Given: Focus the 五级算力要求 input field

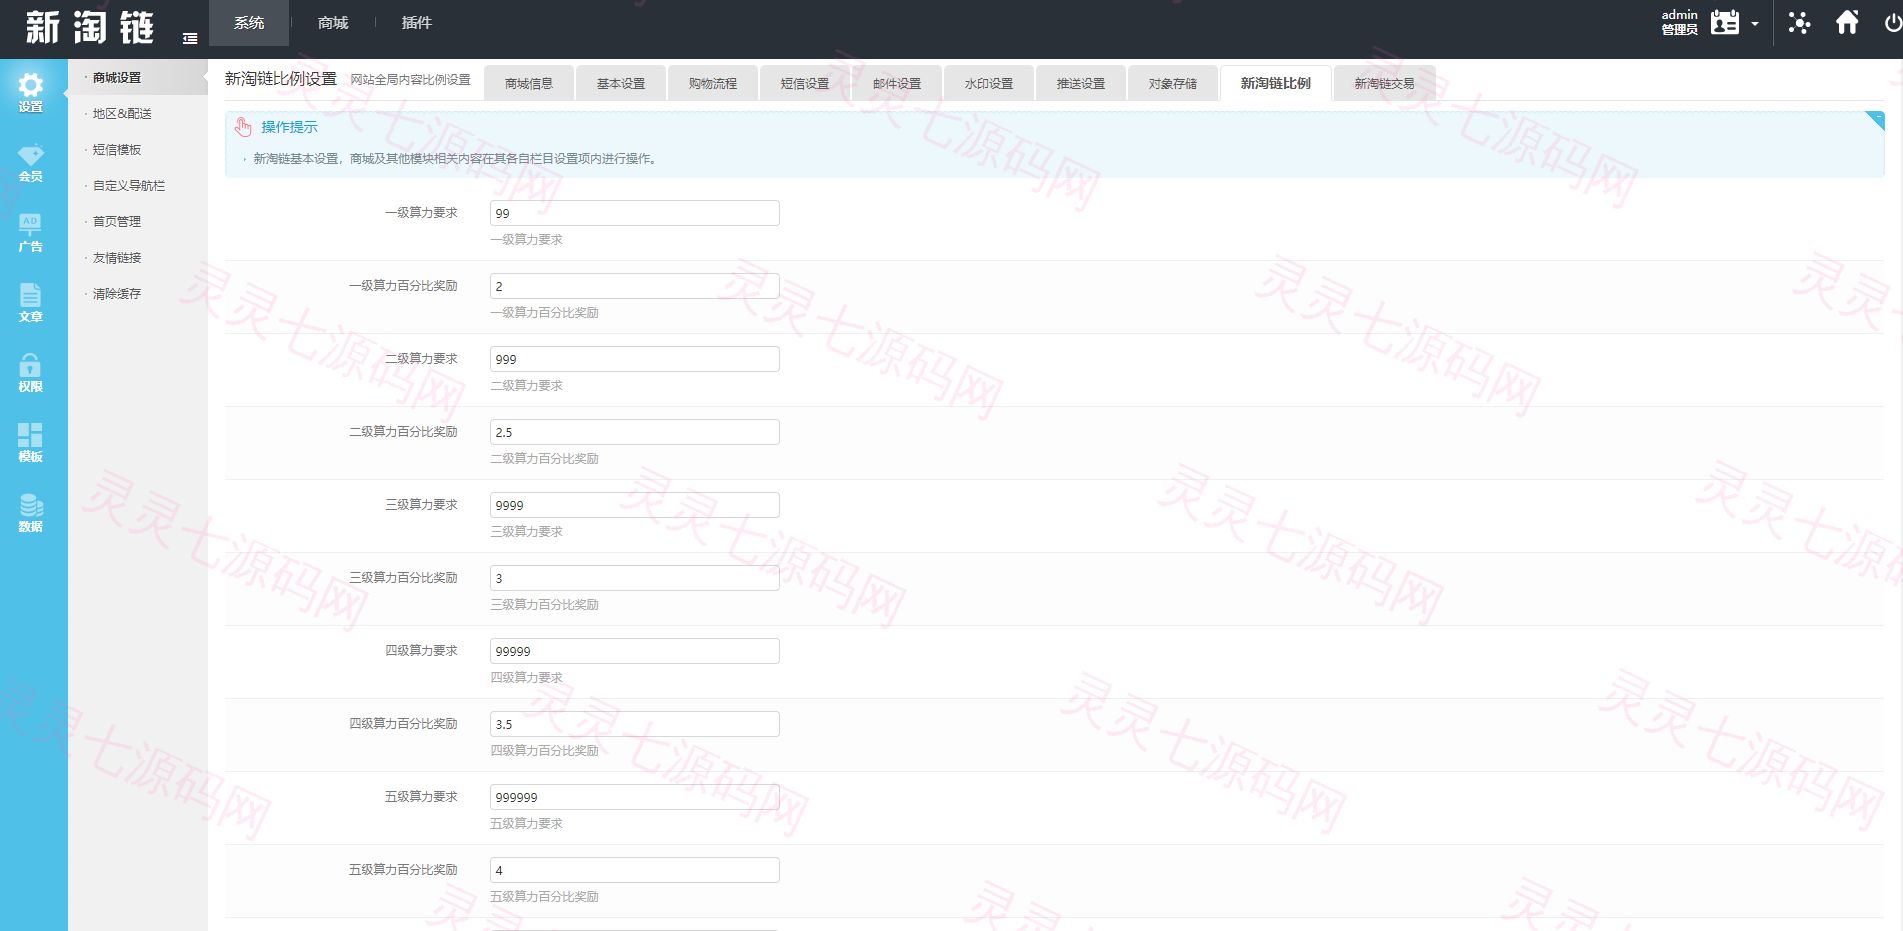Looking at the screenshot, I should click(635, 797).
